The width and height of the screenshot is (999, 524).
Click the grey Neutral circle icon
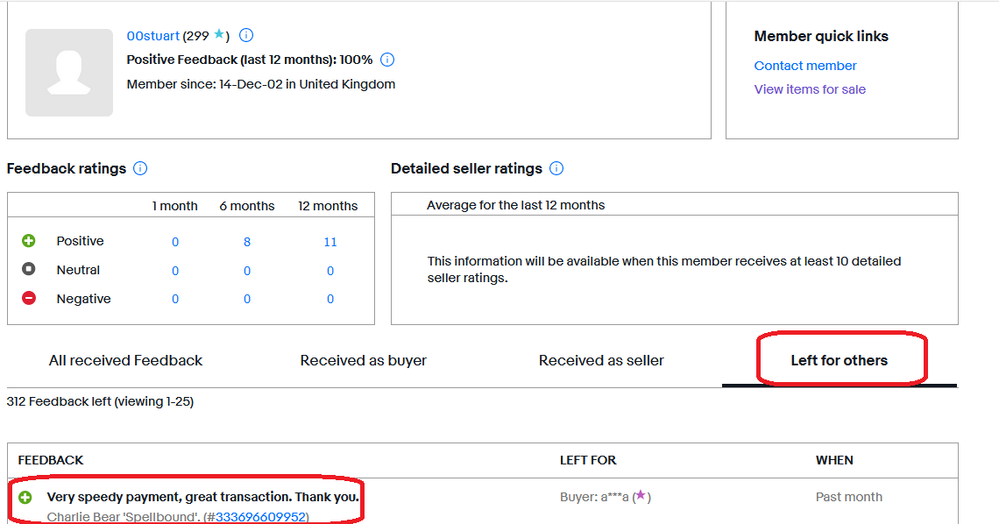pyautogui.click(x=28, y=270)
